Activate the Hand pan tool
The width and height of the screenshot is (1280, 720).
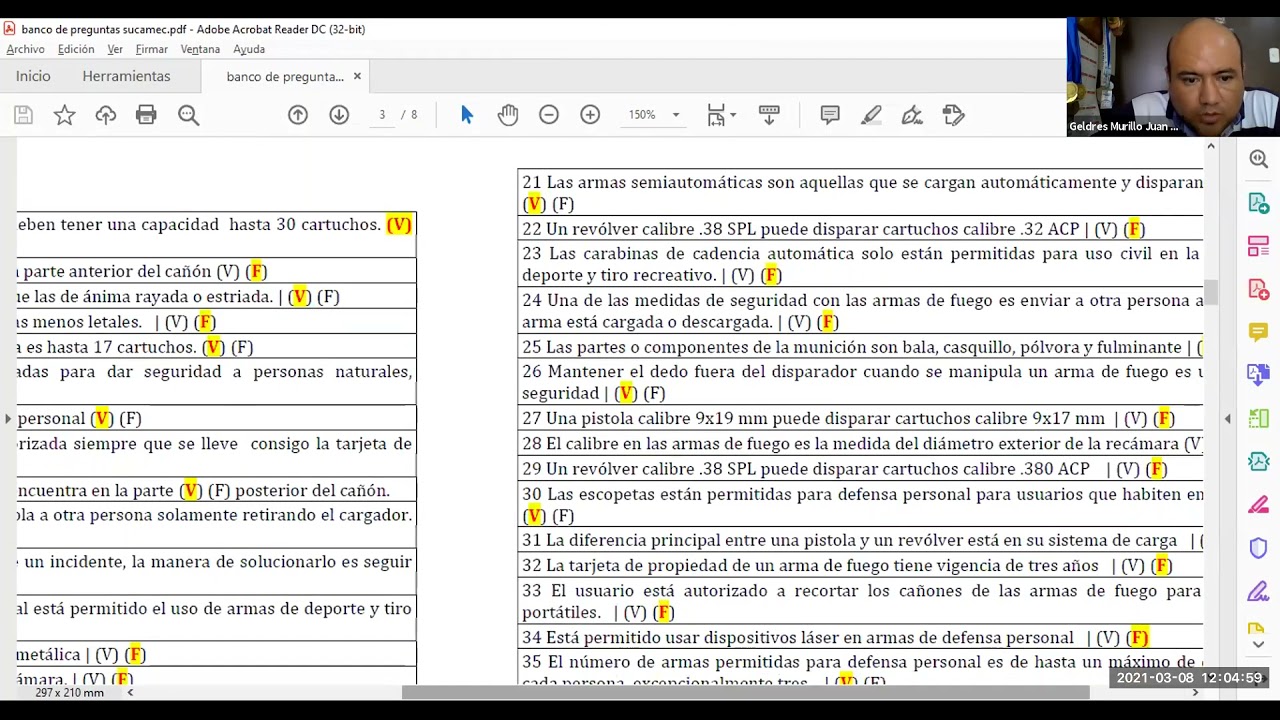[508, 115]
